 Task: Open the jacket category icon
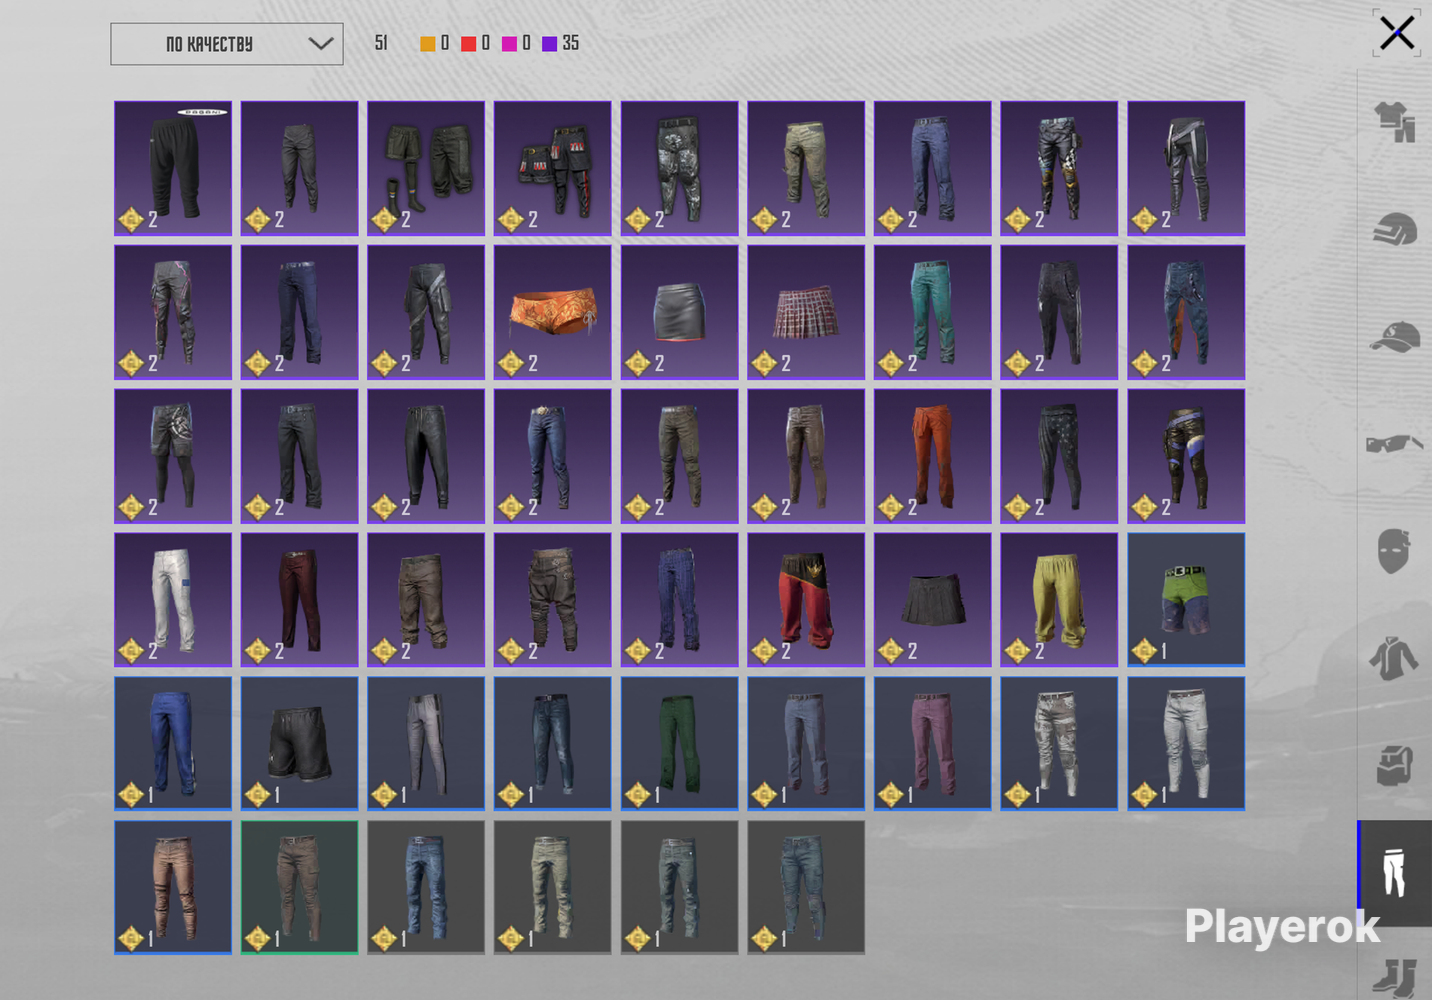click(1394, 659)
